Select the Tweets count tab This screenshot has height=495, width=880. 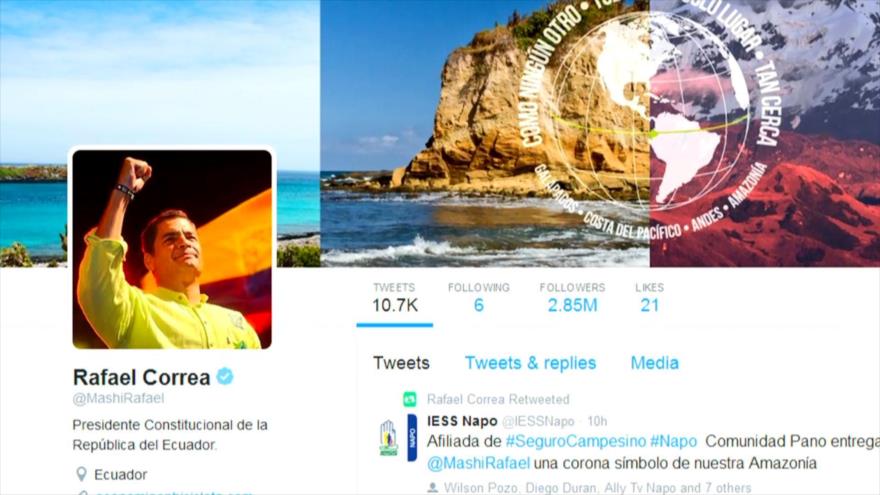395,298
